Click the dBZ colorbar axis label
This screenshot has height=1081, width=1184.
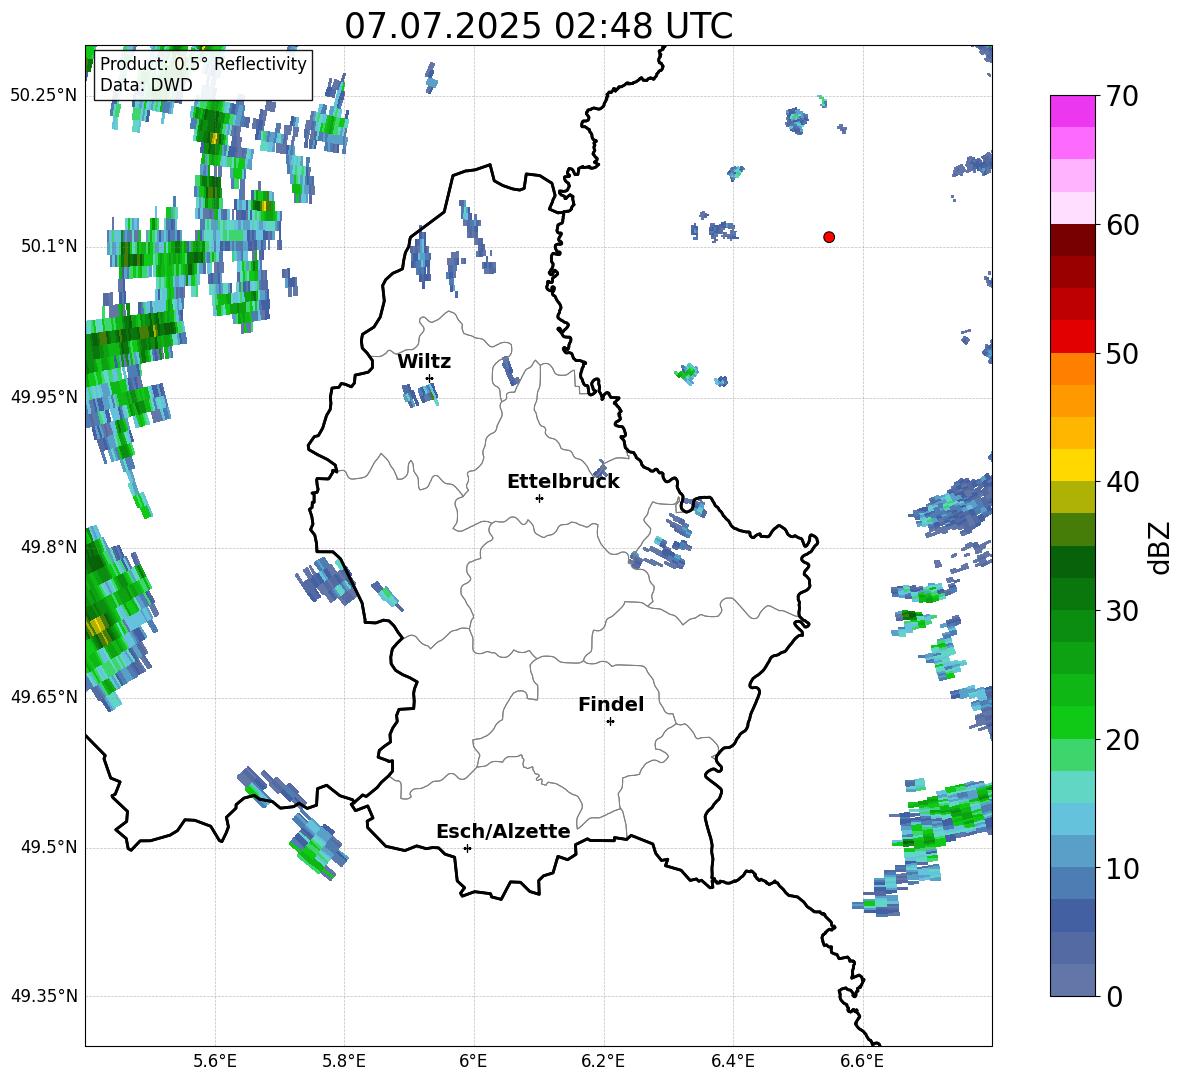[1160, 547]
